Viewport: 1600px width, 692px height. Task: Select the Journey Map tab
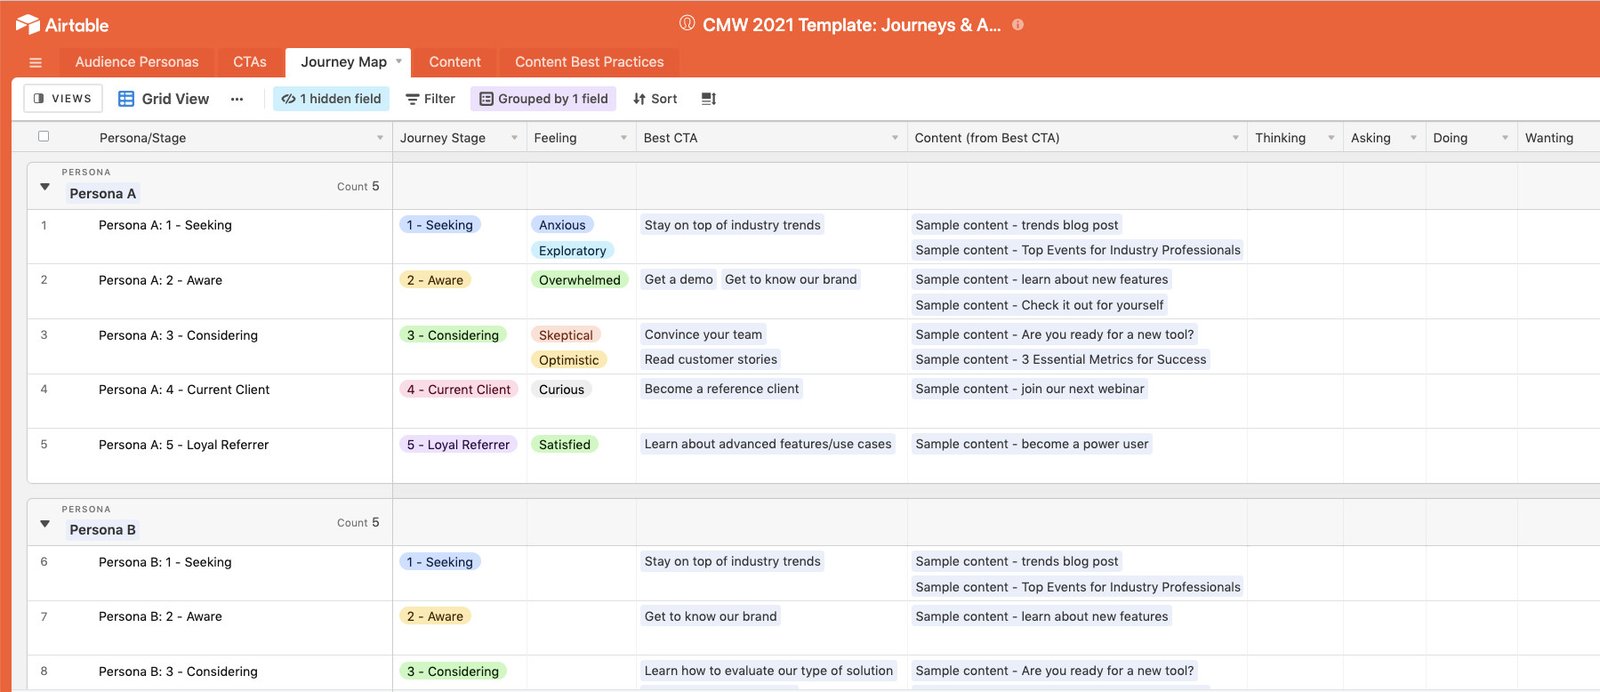(x=343, y=62)
